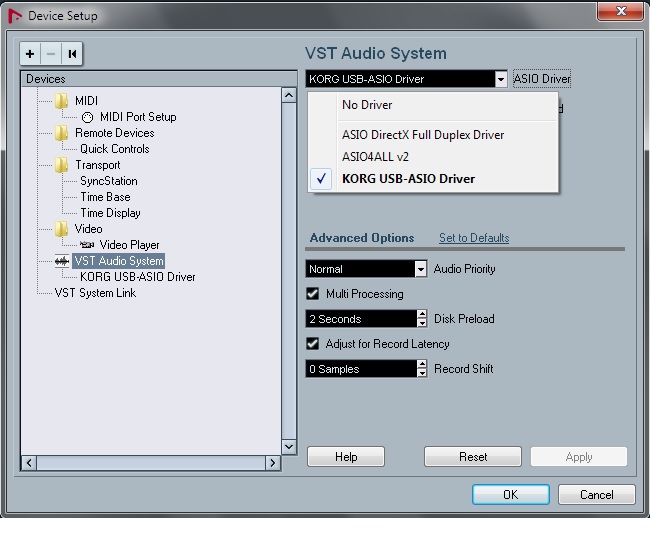Select Remote Devices tree label
The image size is (650, 534).
point(115,133)
